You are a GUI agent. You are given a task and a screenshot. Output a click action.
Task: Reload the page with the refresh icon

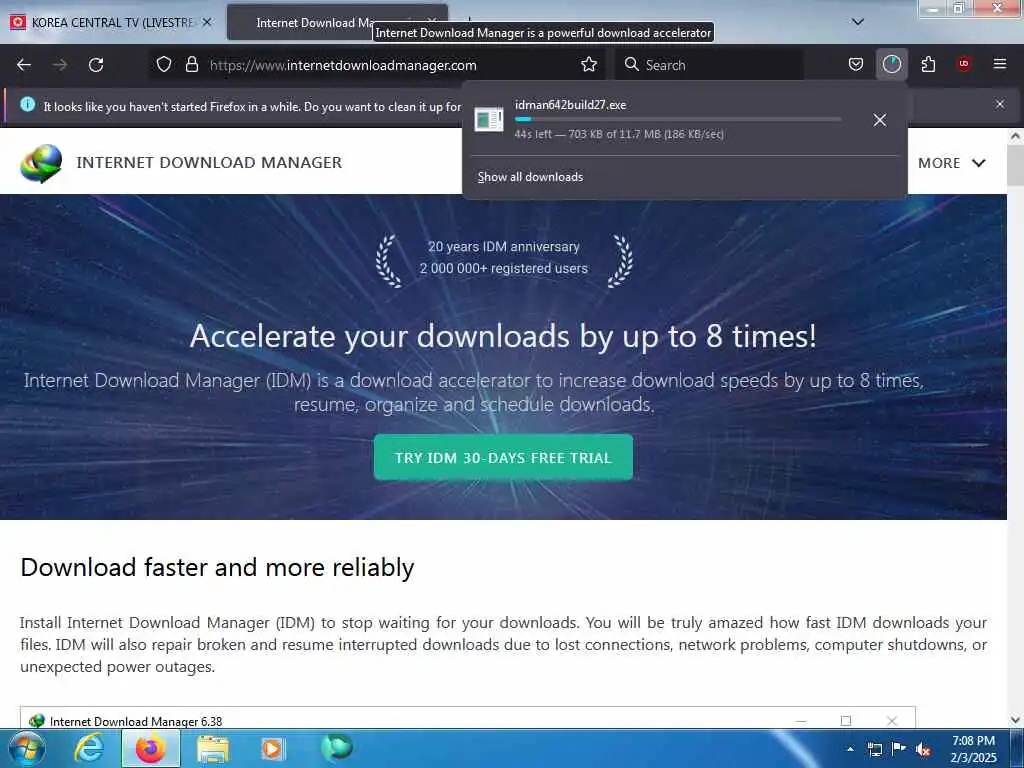96,65
